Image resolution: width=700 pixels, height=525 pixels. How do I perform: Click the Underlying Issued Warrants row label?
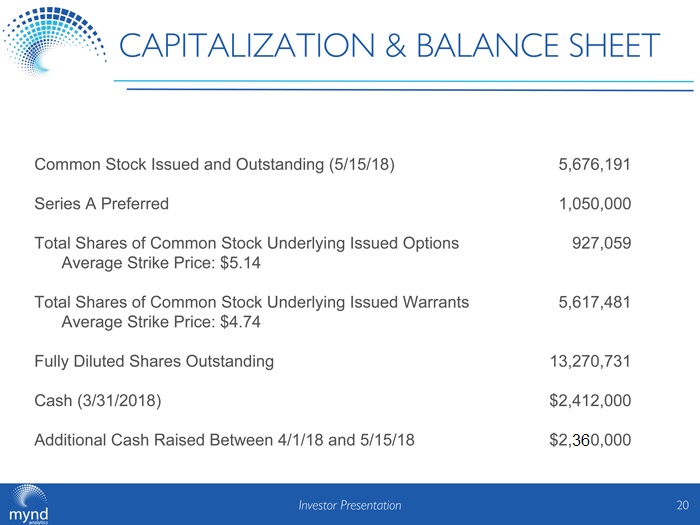tap(251, 302)
